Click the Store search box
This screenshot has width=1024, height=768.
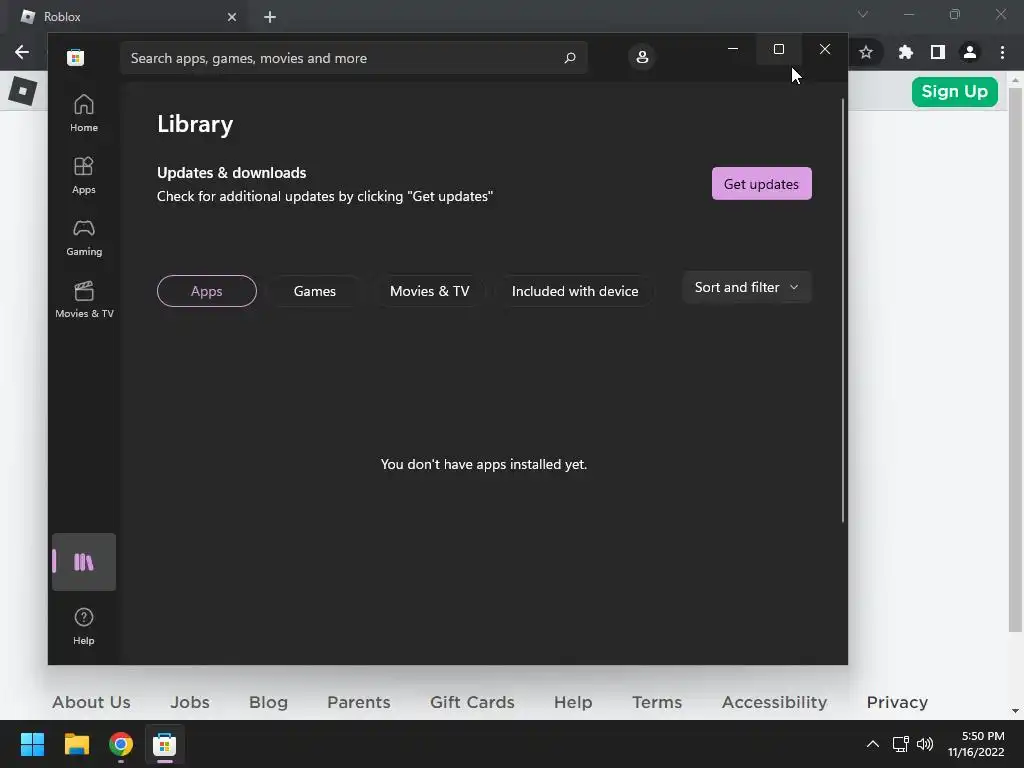coord(353,57)
